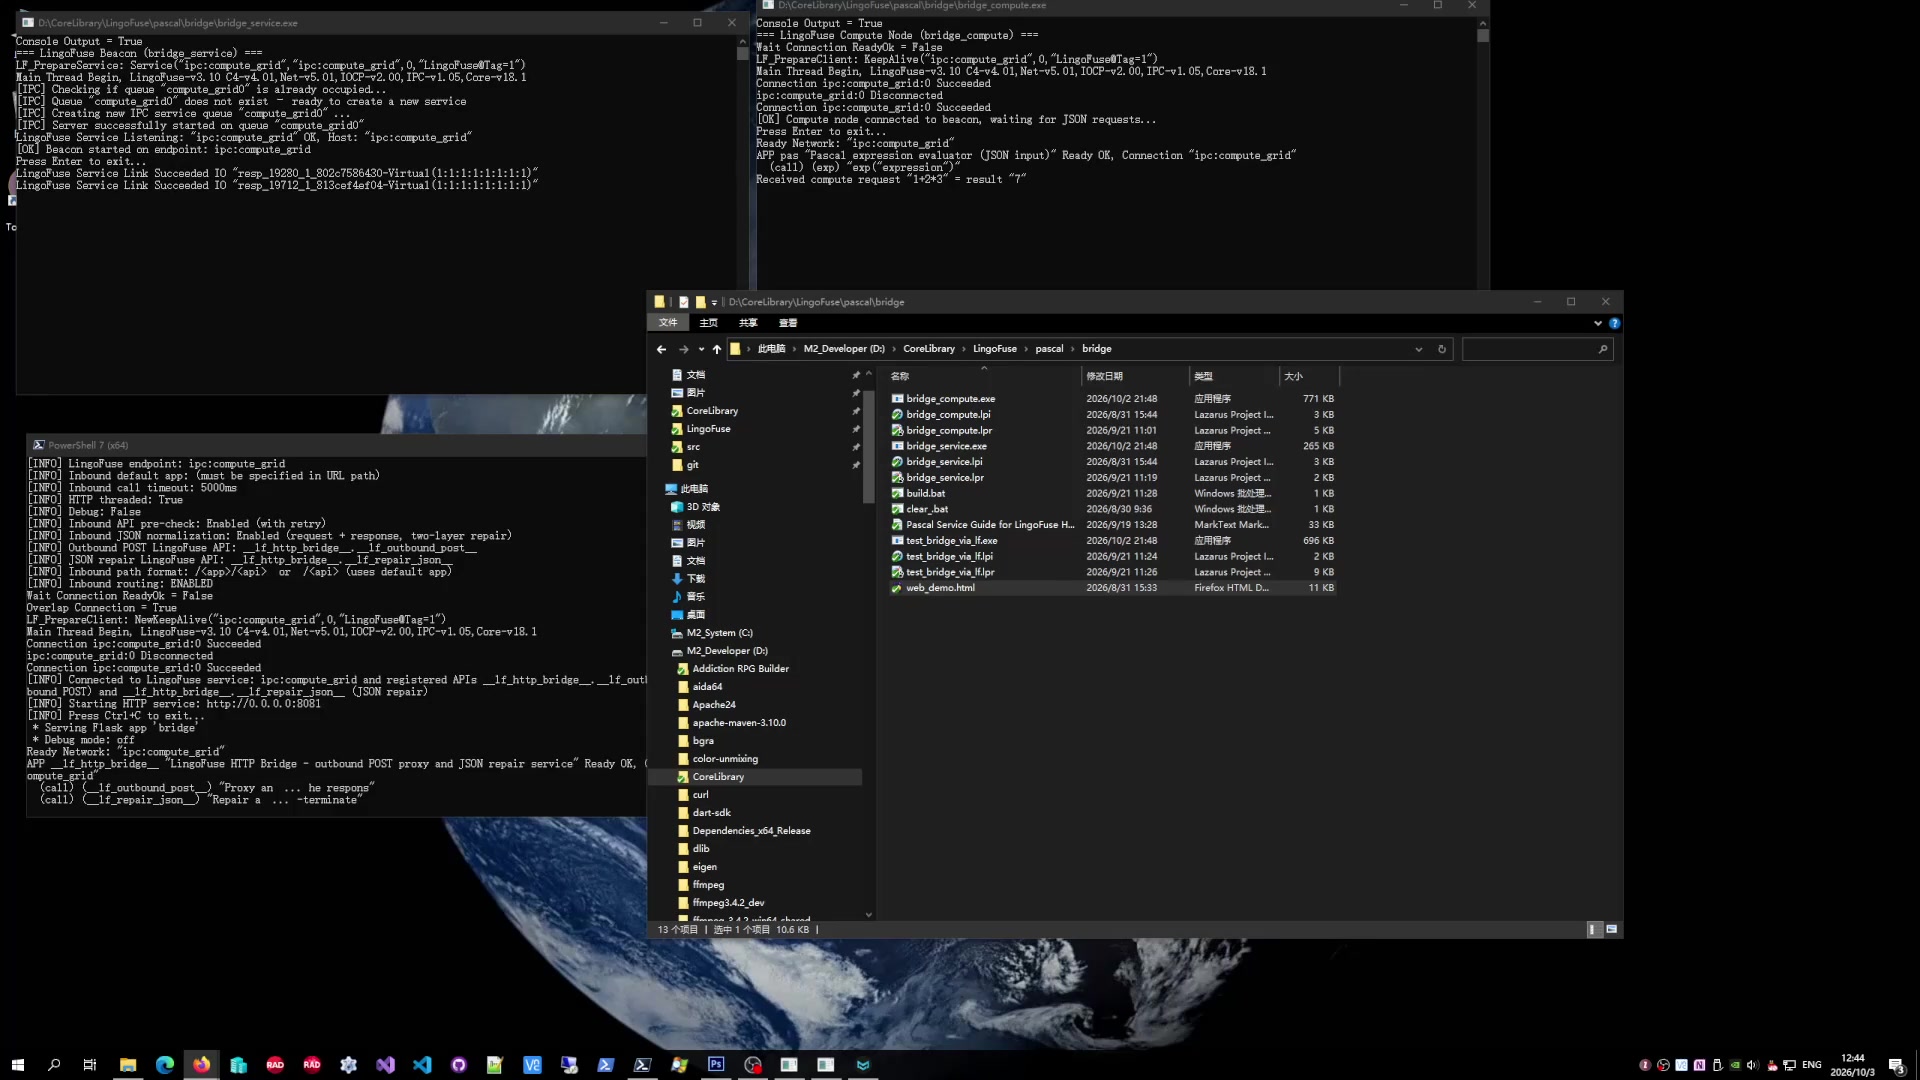This screenshot has height=1080, width=1920.
Task: Sort files by 大小 column header
Action: pos(1309,376)
